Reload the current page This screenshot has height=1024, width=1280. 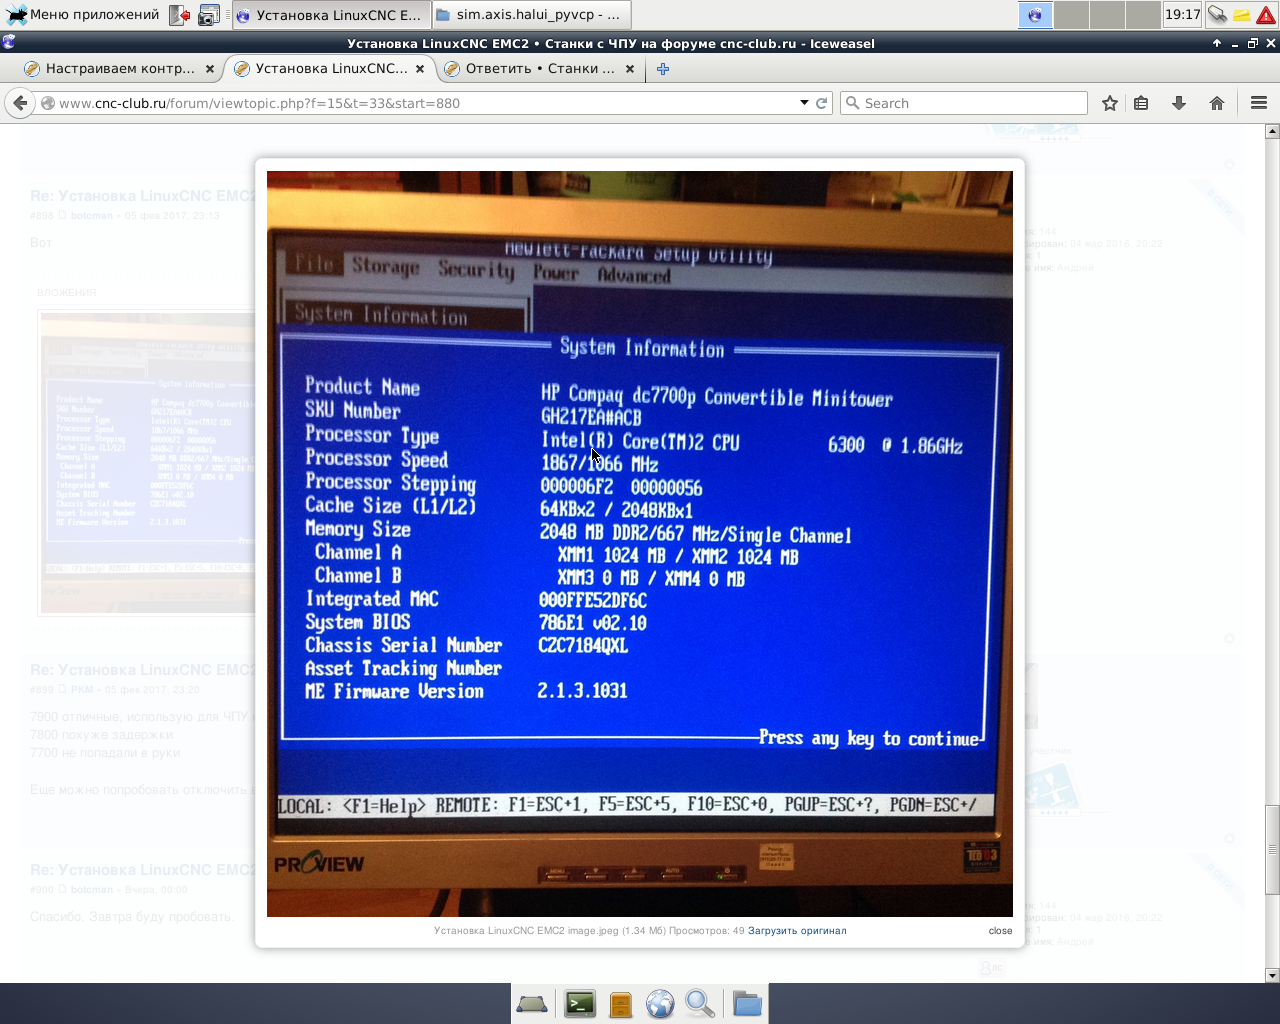tap(822, 103)
